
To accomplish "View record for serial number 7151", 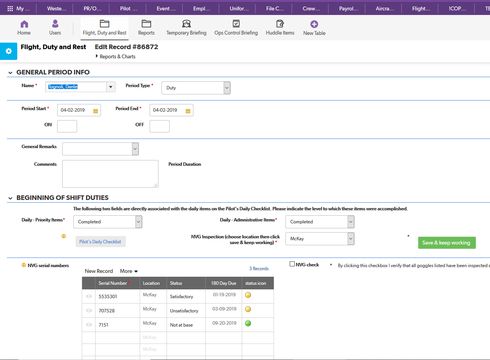I will point(89,325).
